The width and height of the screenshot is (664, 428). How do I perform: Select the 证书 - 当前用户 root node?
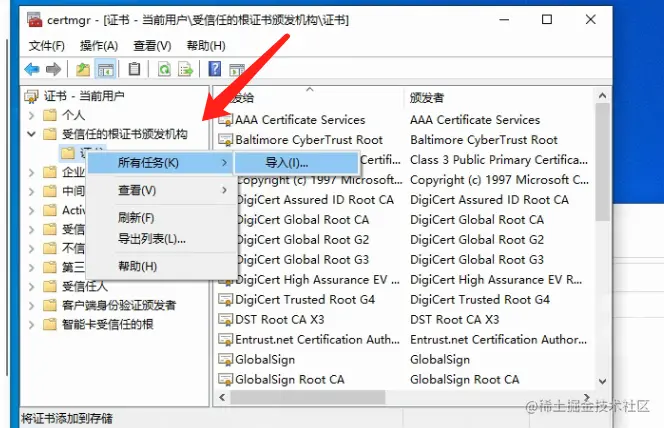tap(83, 96)
